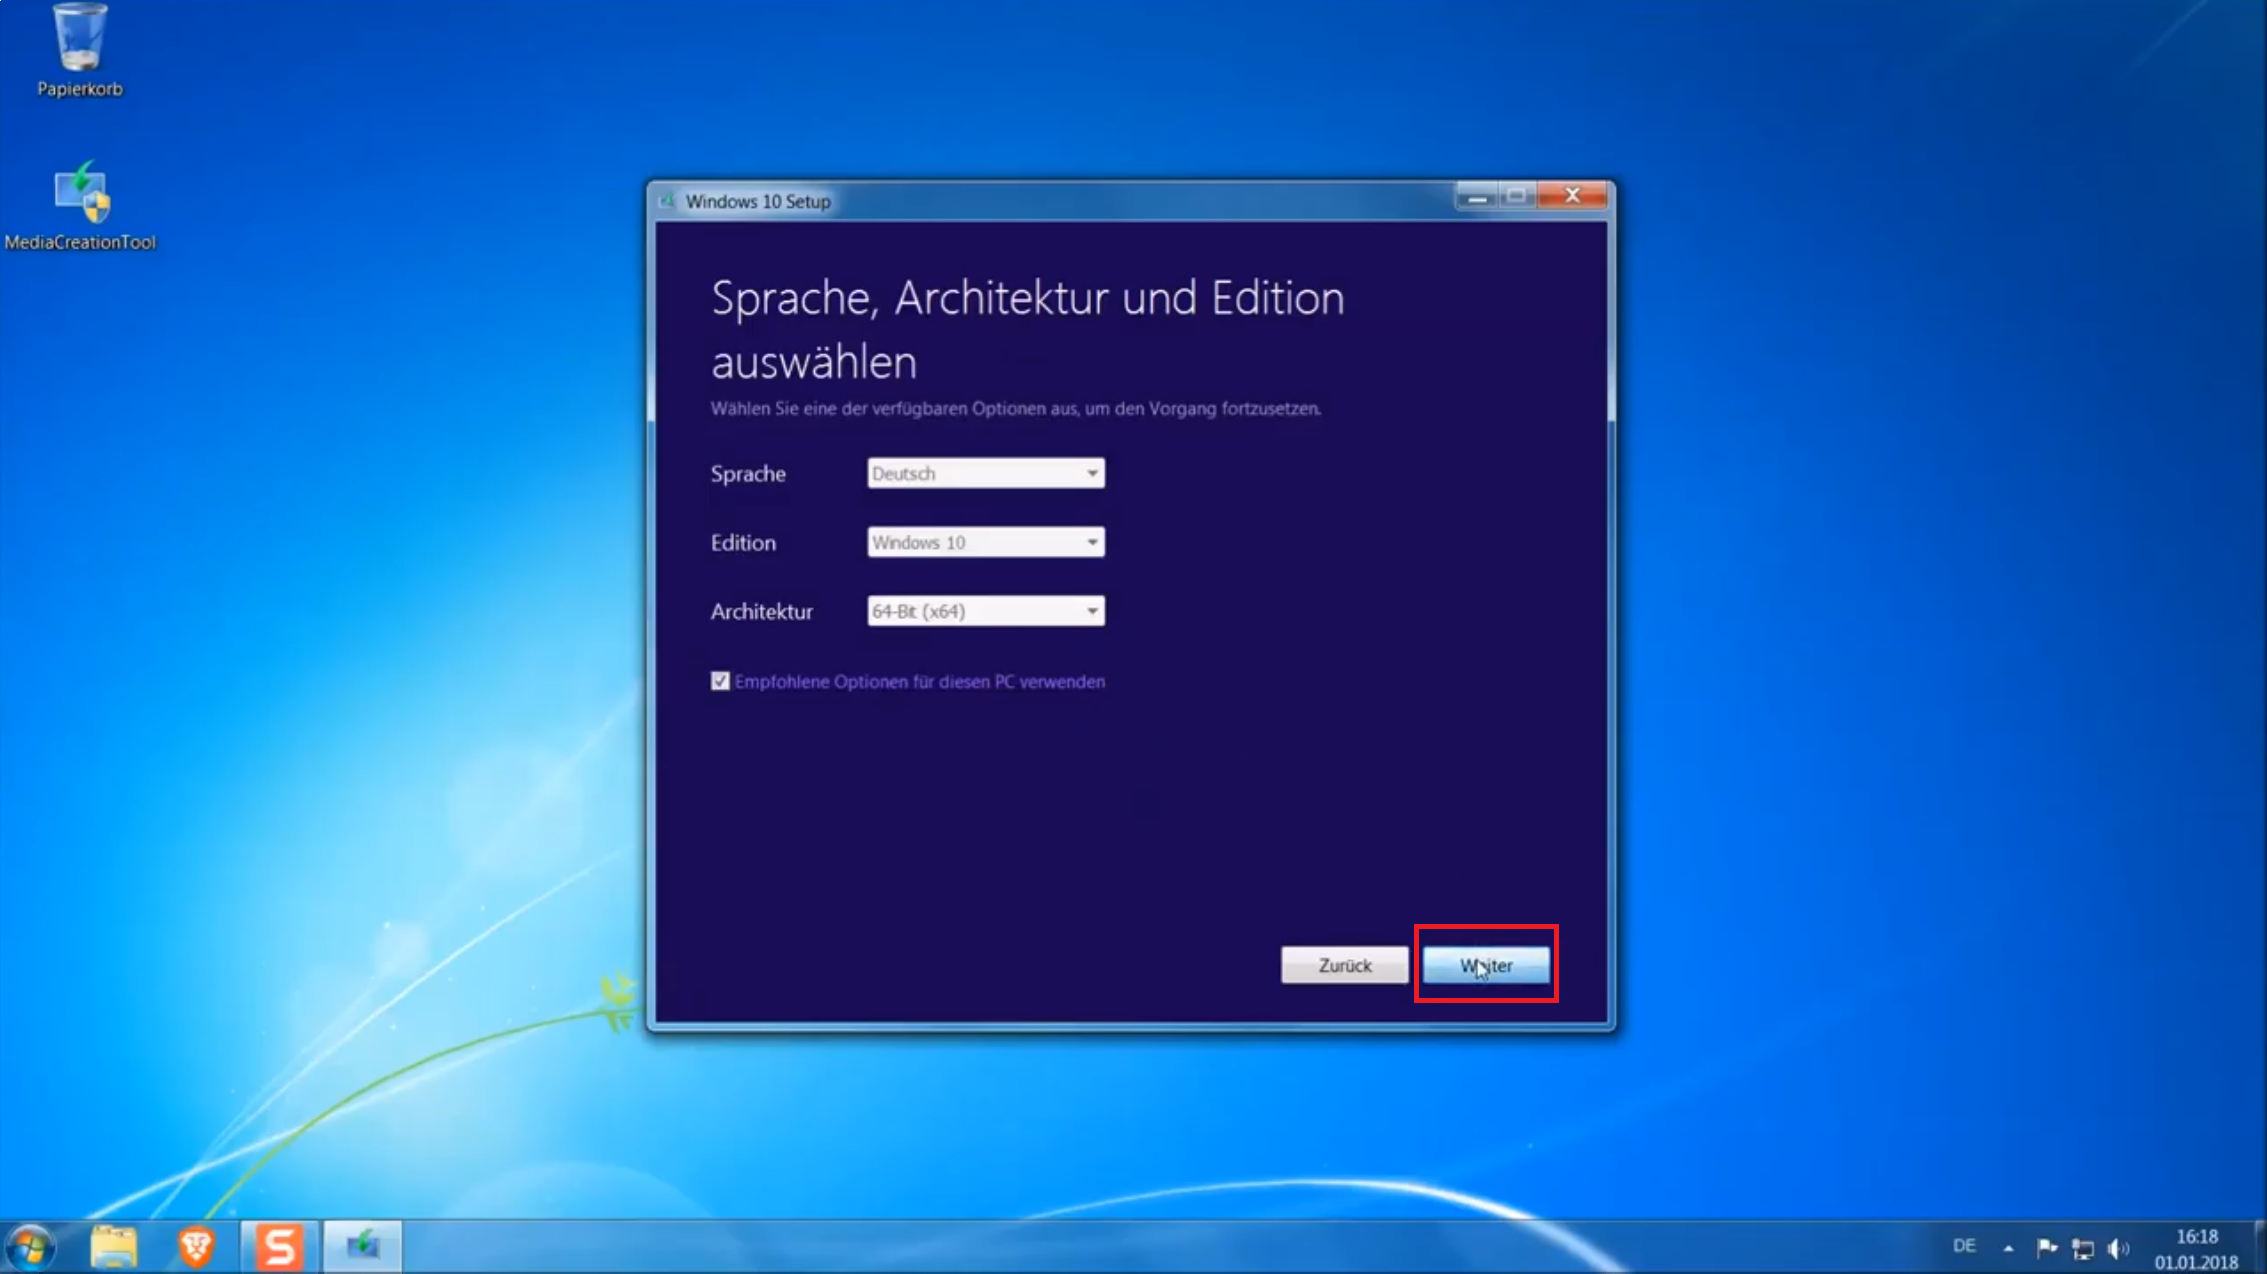2267x1274 pixels.
Task: Uncheck Empfohlene Optionen für diesen PC verwenden
Action: coord(720,682)
